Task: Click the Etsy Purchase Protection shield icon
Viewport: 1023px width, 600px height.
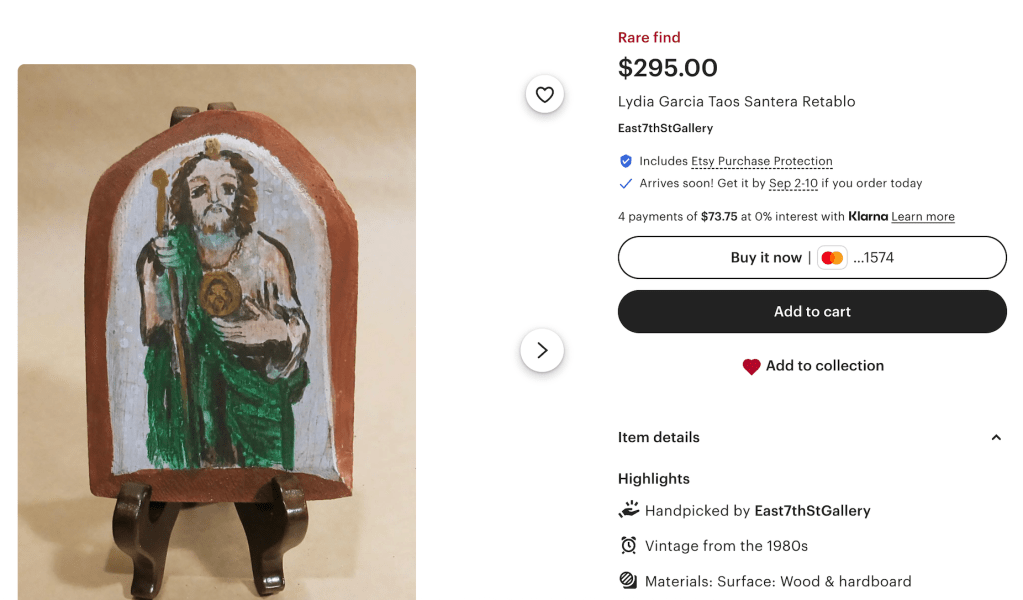Action: point(626,161)
